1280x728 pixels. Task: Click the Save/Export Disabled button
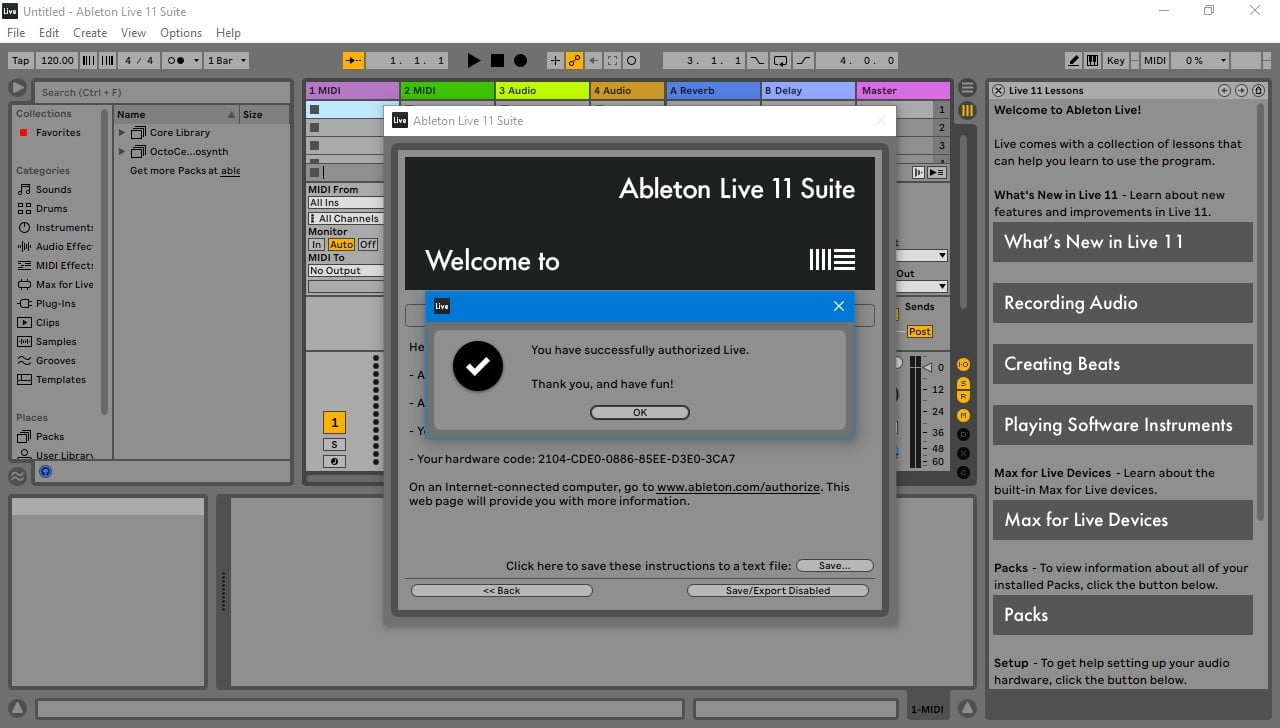click(777, 590)
